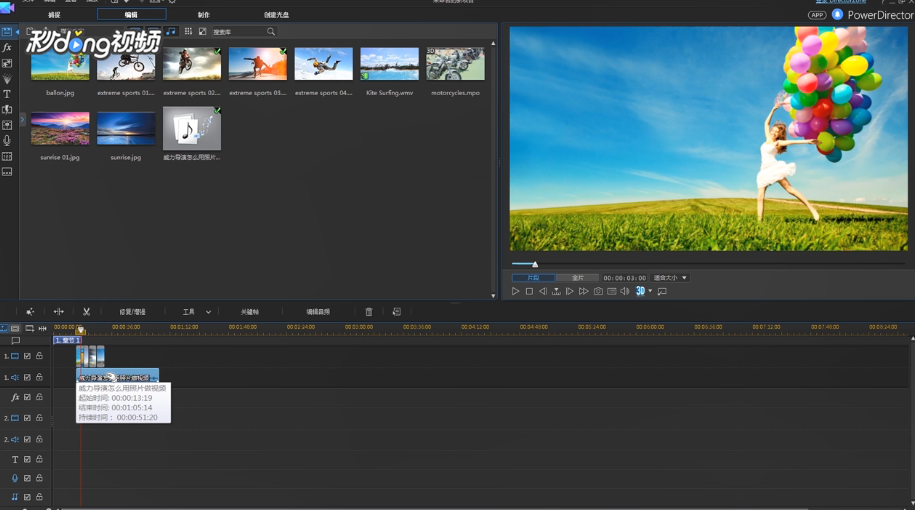Screen dimensions: 915x510
Task: Play the preview
Action: 515,291
